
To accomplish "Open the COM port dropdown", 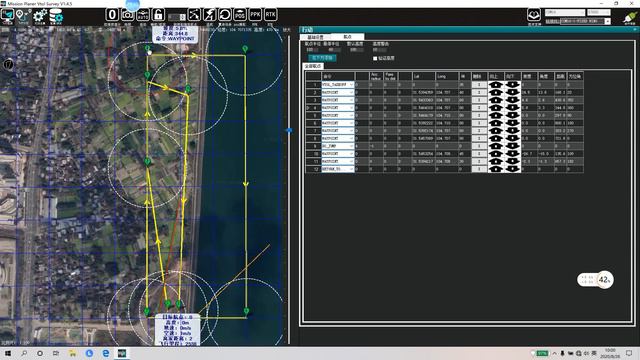I will (x=565, y=13).
